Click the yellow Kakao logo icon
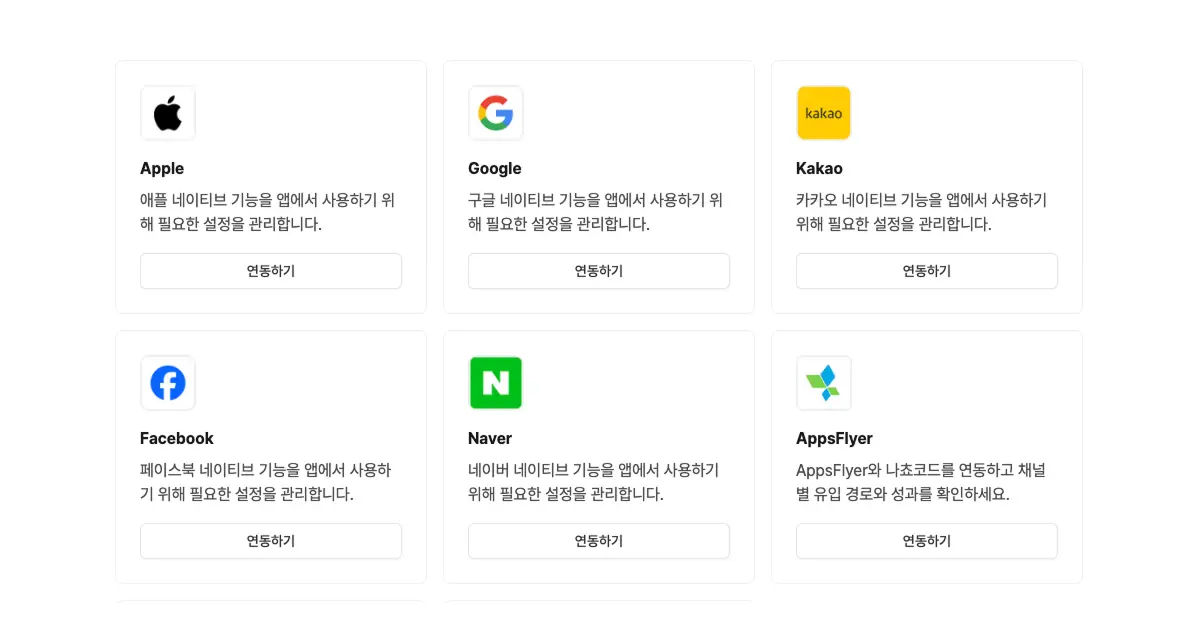 (824, 113)
